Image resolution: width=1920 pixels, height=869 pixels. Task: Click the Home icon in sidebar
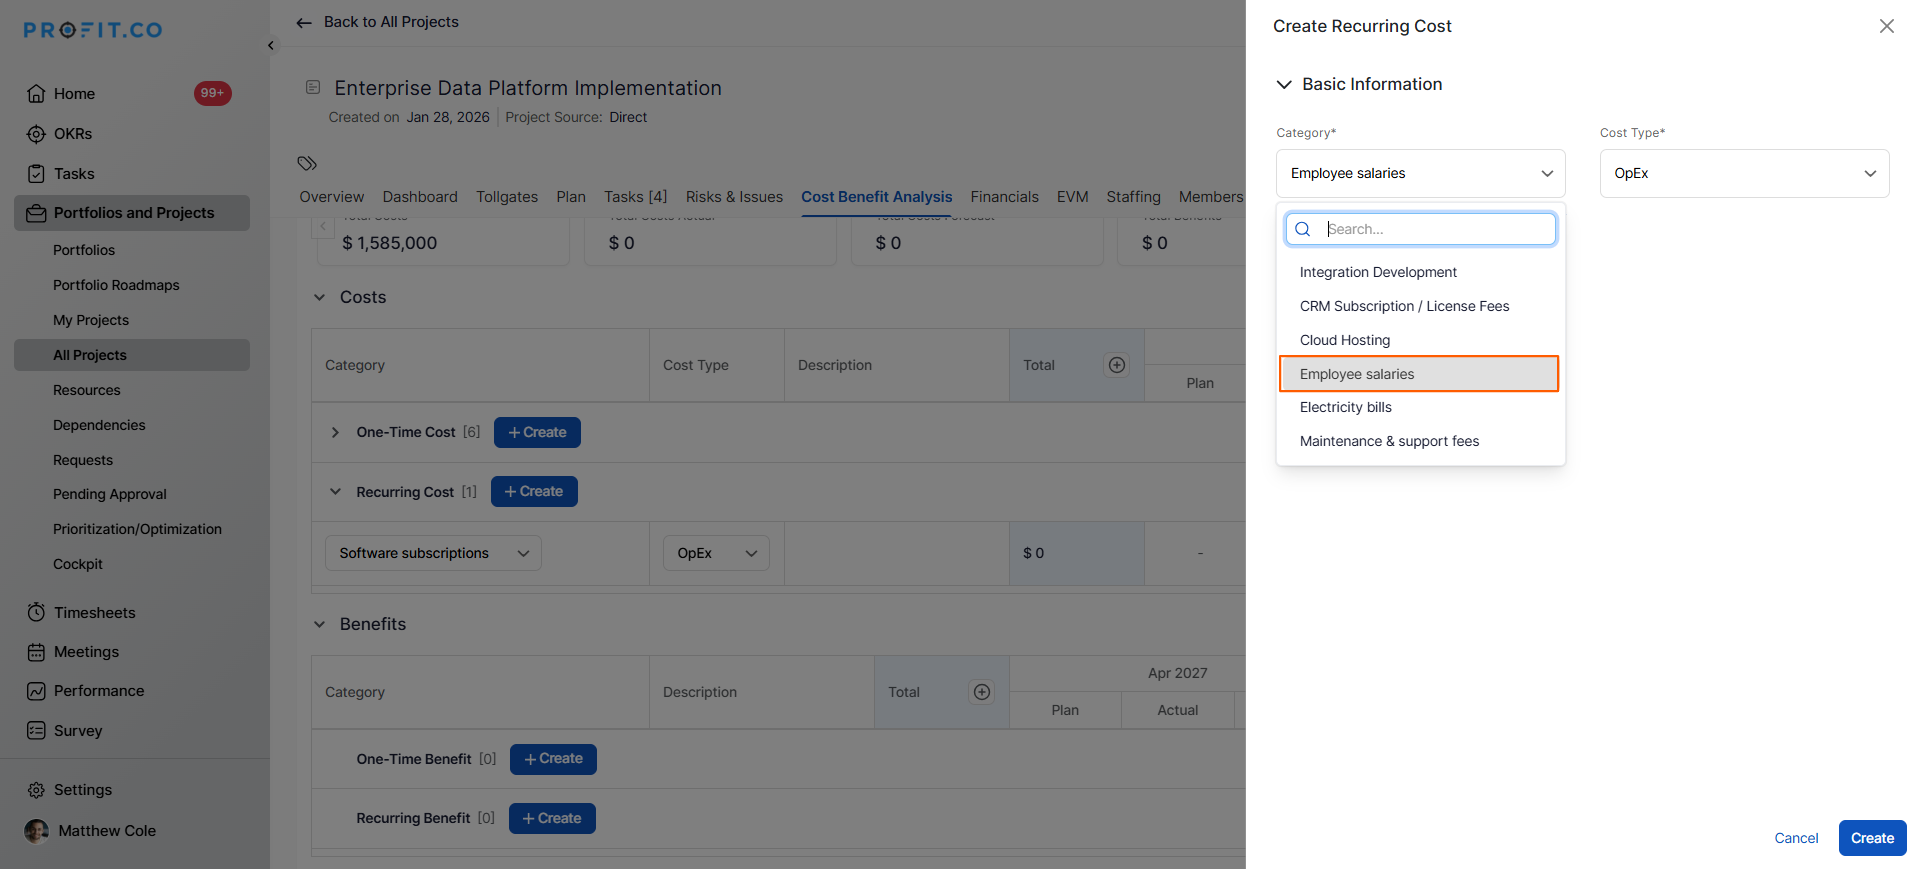point(36,94)
